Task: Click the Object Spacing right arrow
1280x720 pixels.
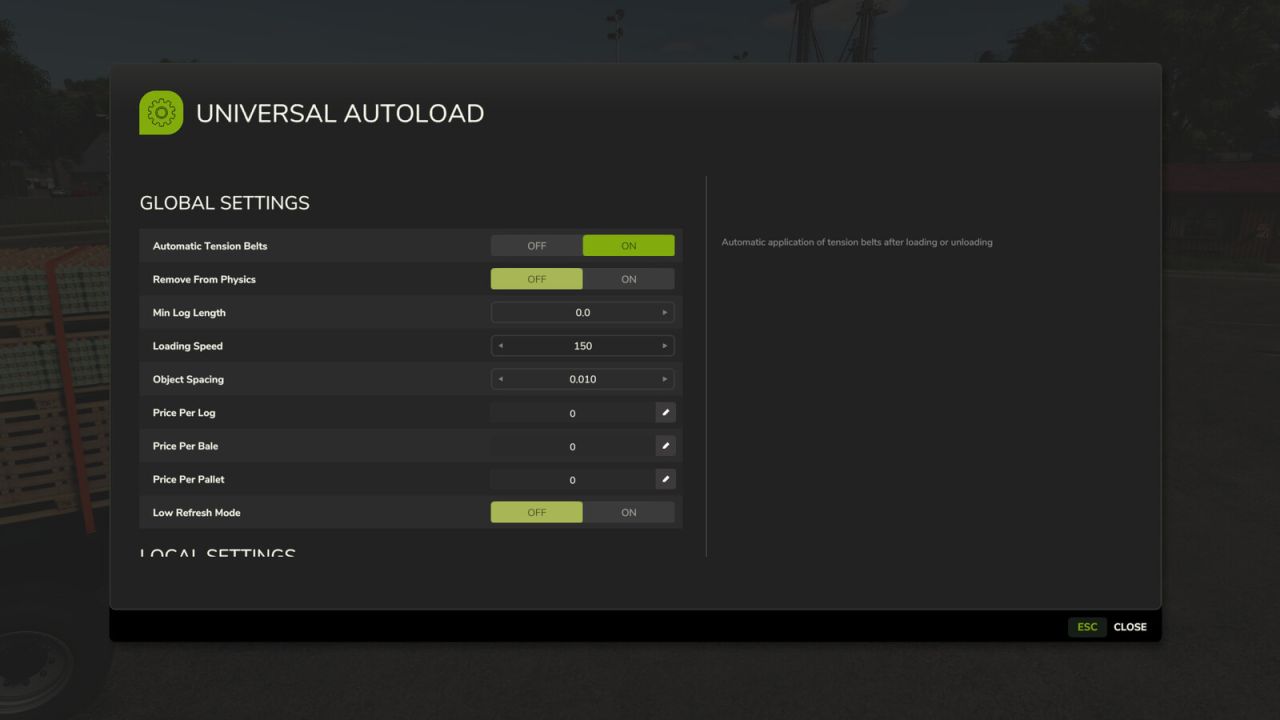Action: 665,379
